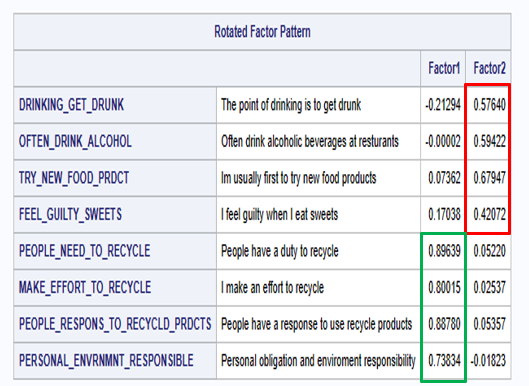Click the Rotated Factor Pattern title
Viewport: 529px width, 386px height.
point(262,32)
